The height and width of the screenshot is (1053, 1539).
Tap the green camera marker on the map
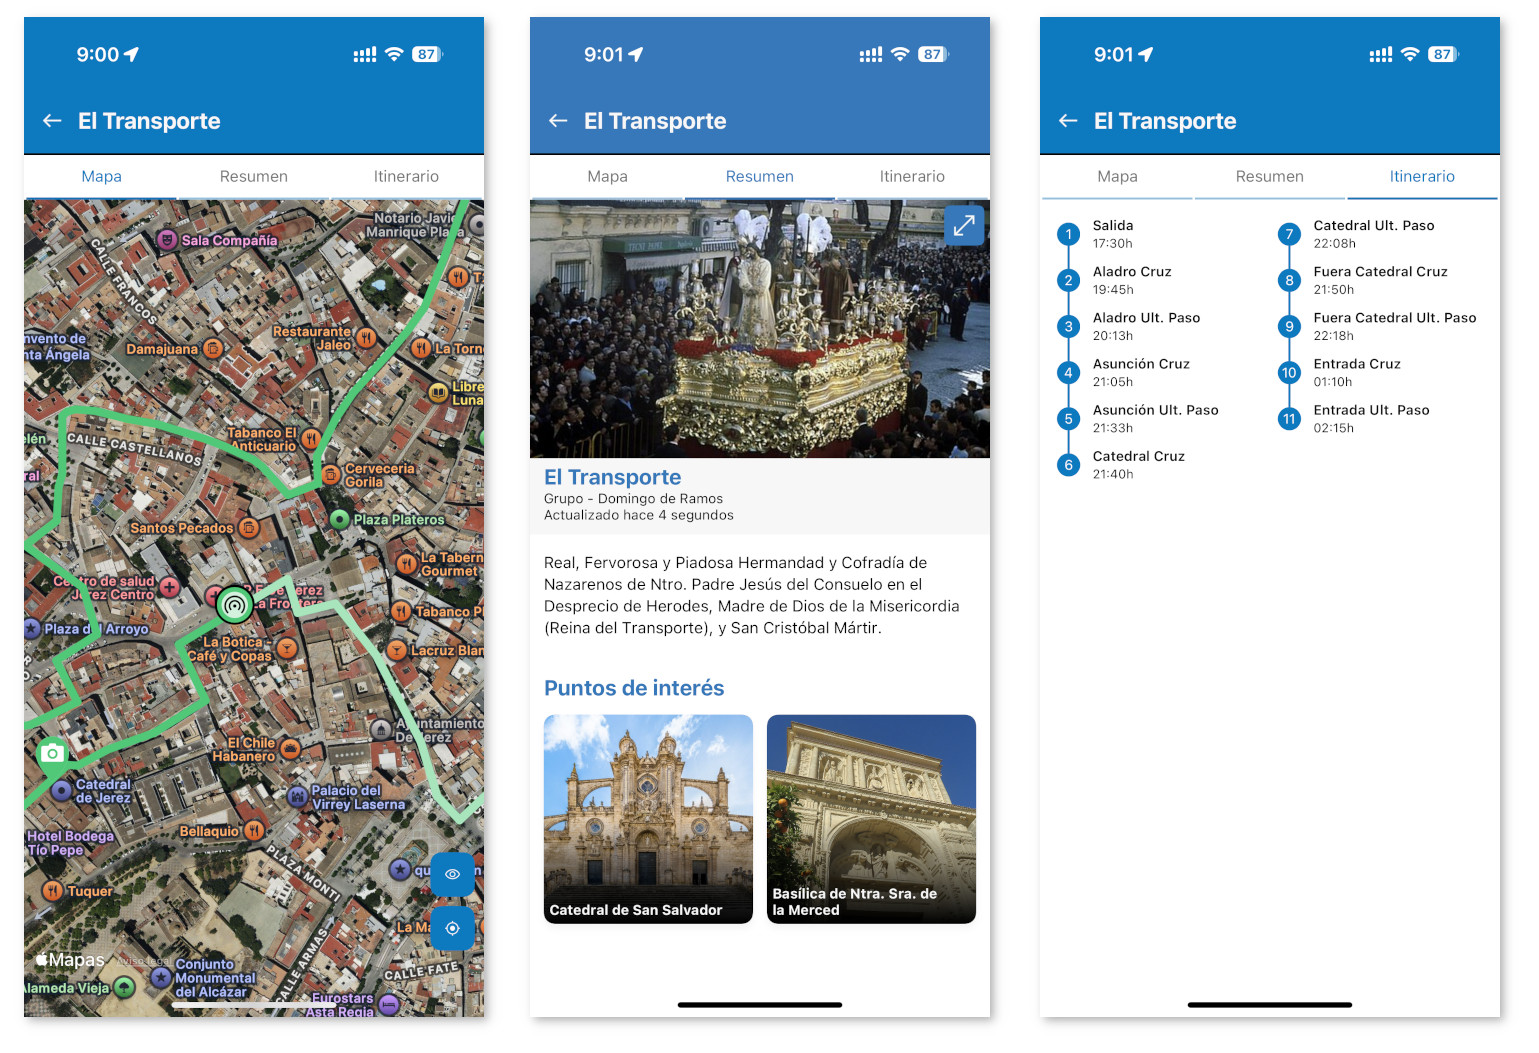pos(52,753)
